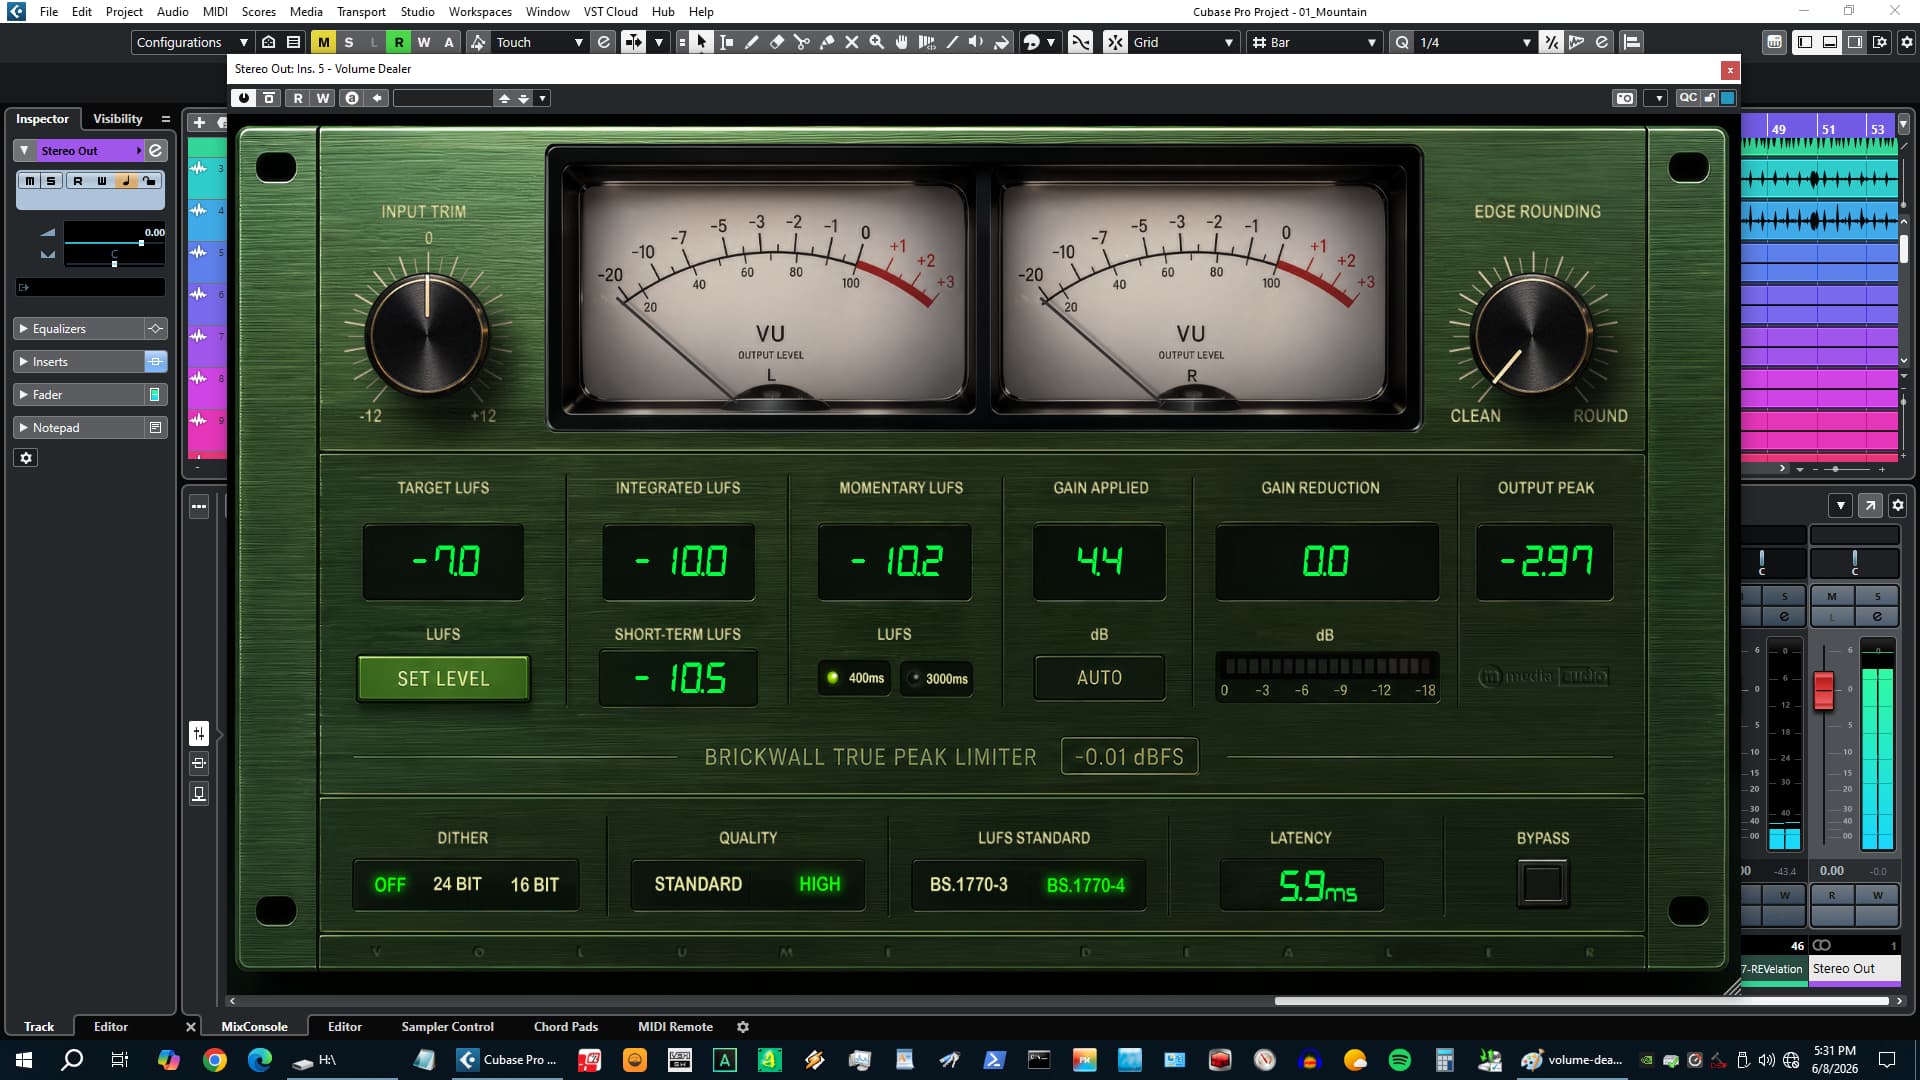The width and height of the screenshot is (1920, 1080).
Task: Switch to the MIDI Remote tab
Action: [x=675, y=1027]
